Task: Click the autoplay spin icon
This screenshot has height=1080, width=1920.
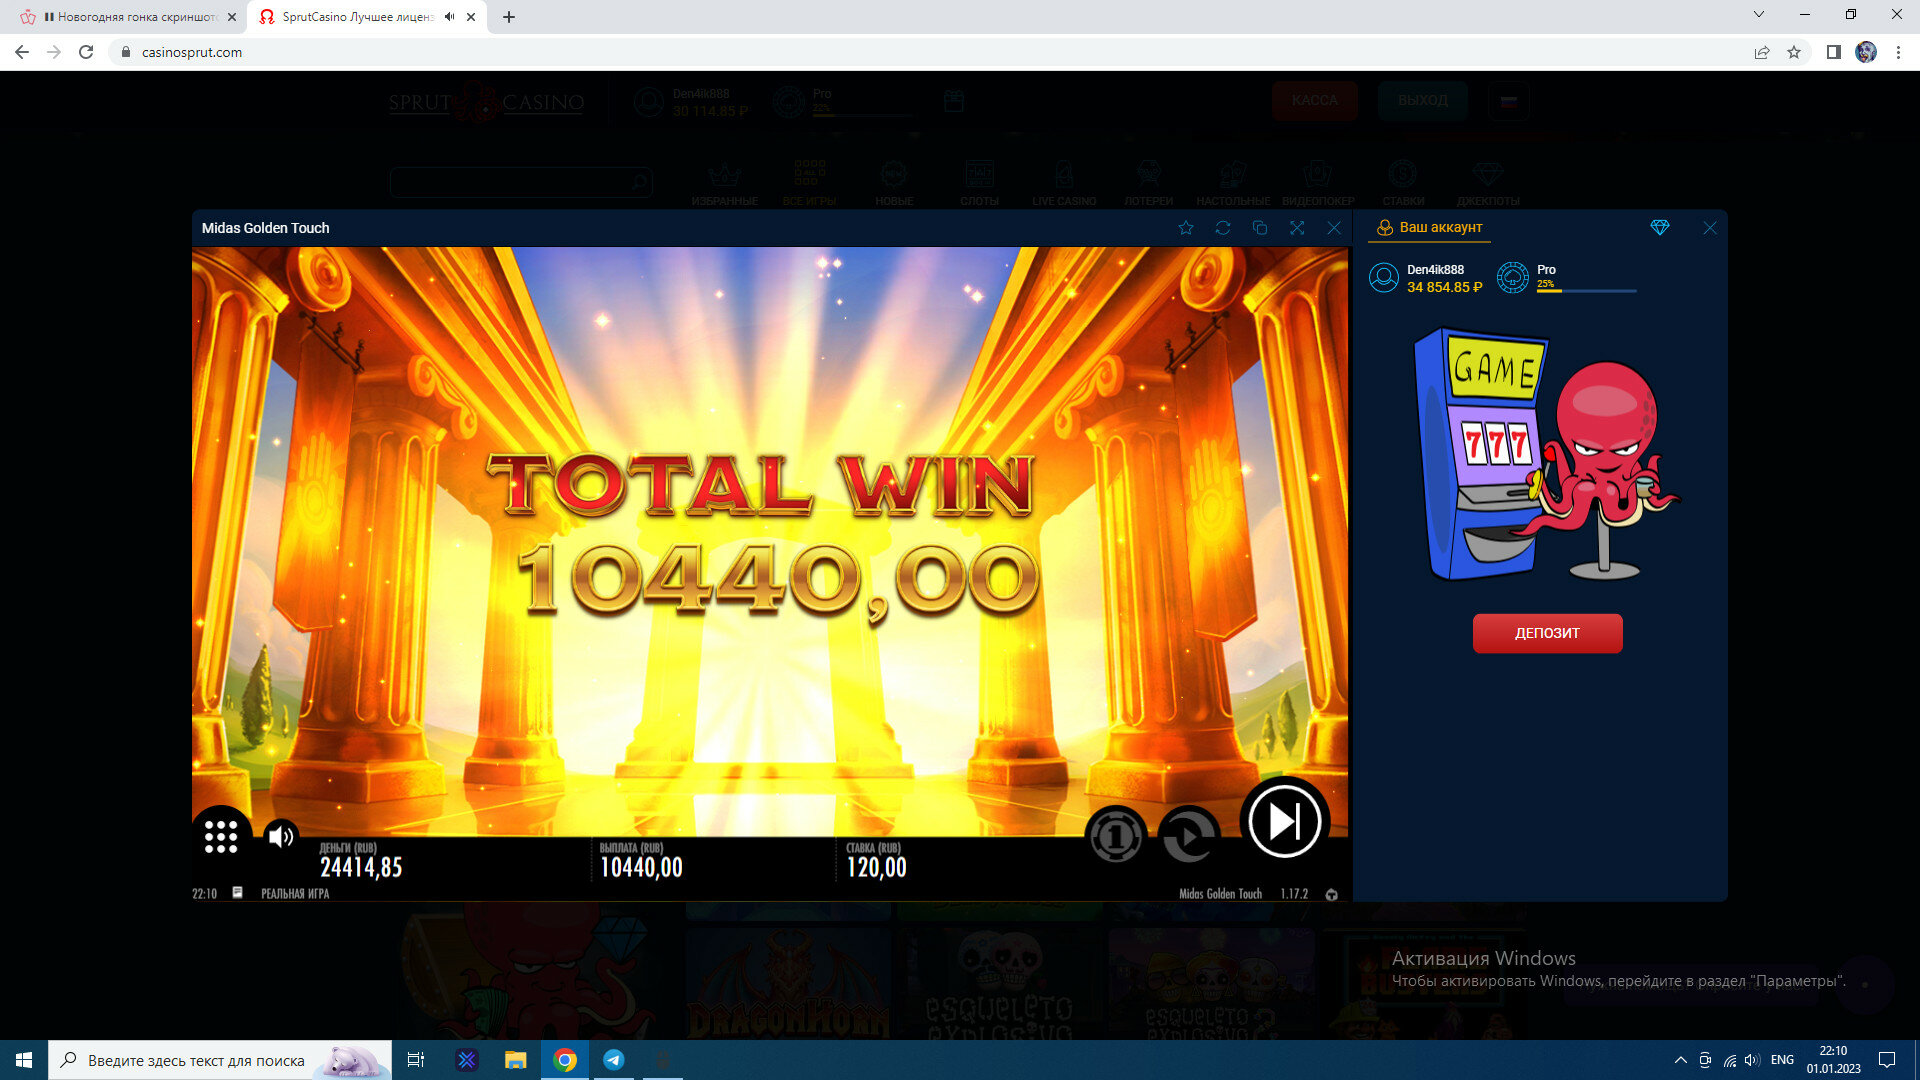Action: tap(1188, 835)
